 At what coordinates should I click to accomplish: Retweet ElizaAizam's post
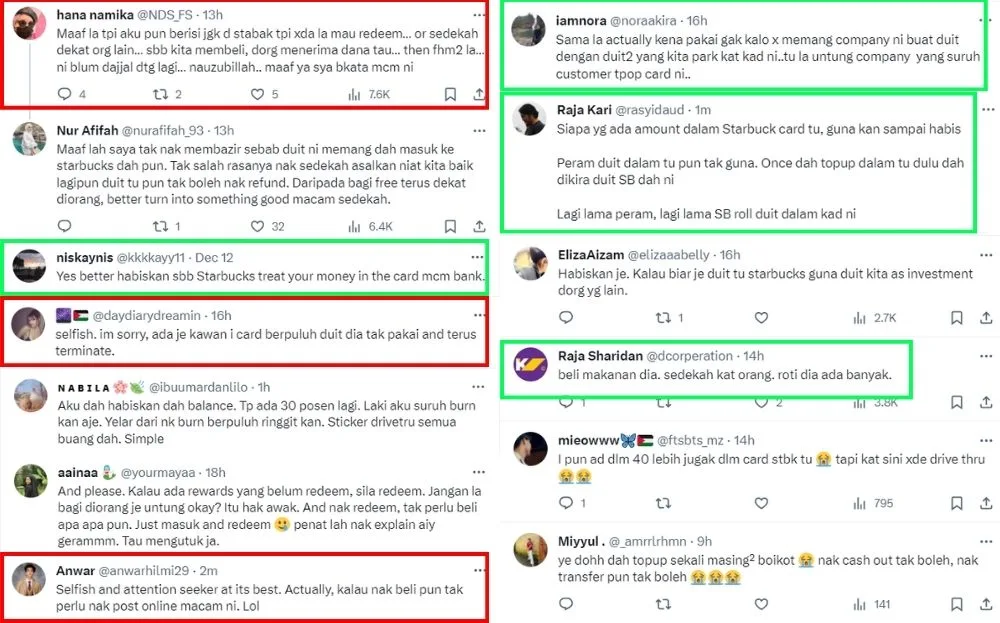[664, 318]
